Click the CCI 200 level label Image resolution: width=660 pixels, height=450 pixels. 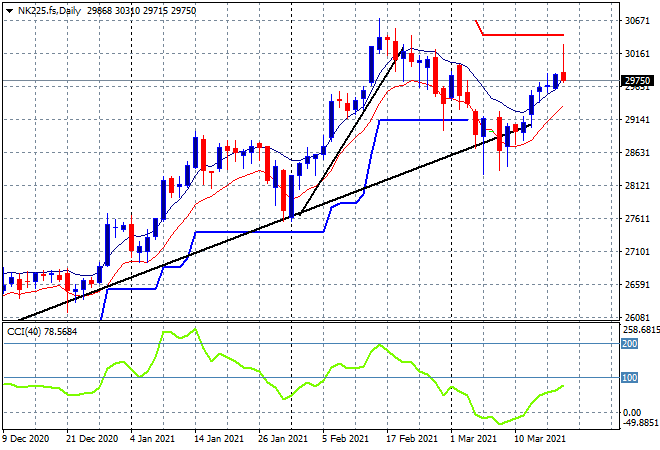630,344
